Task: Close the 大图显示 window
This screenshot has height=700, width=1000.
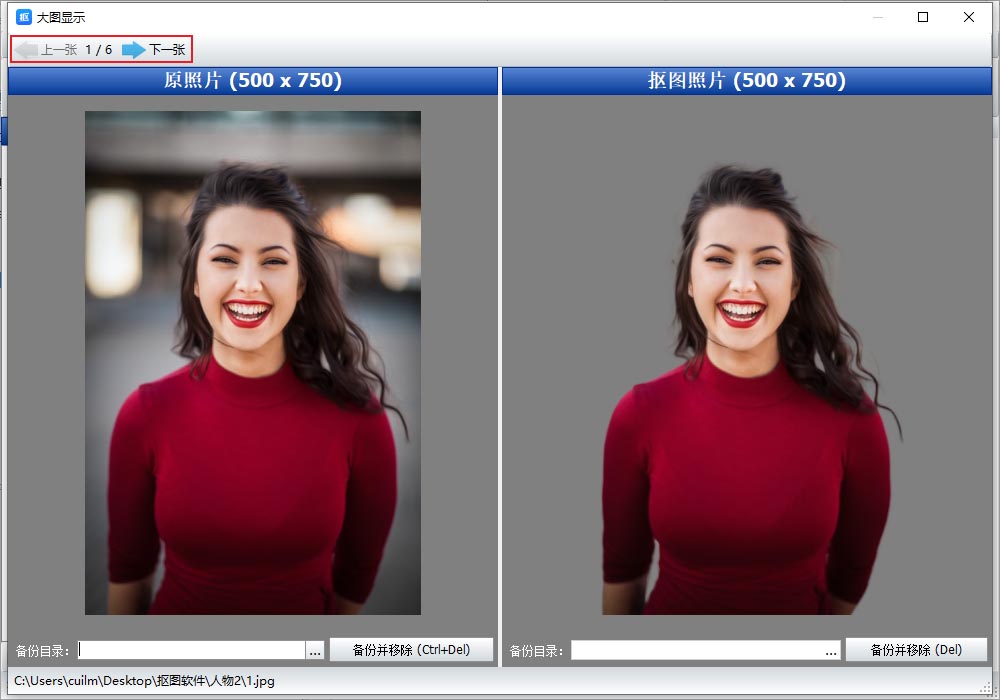Action: pos(969,17)
